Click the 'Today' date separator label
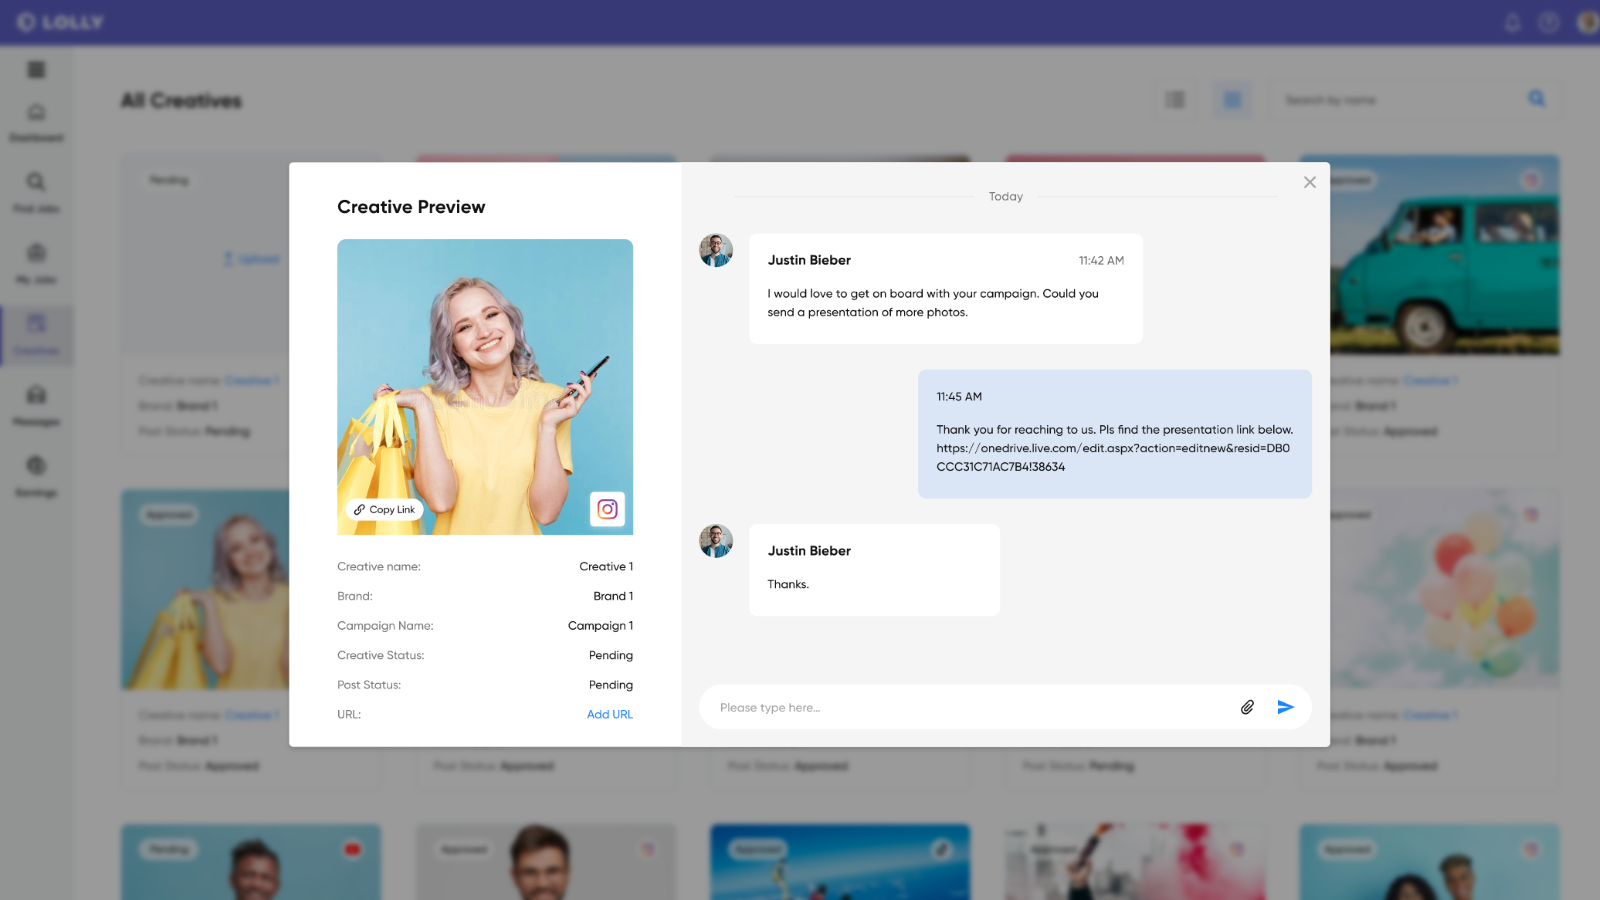The width and height of the screenshot is (1600, 900). point(1006,196)
